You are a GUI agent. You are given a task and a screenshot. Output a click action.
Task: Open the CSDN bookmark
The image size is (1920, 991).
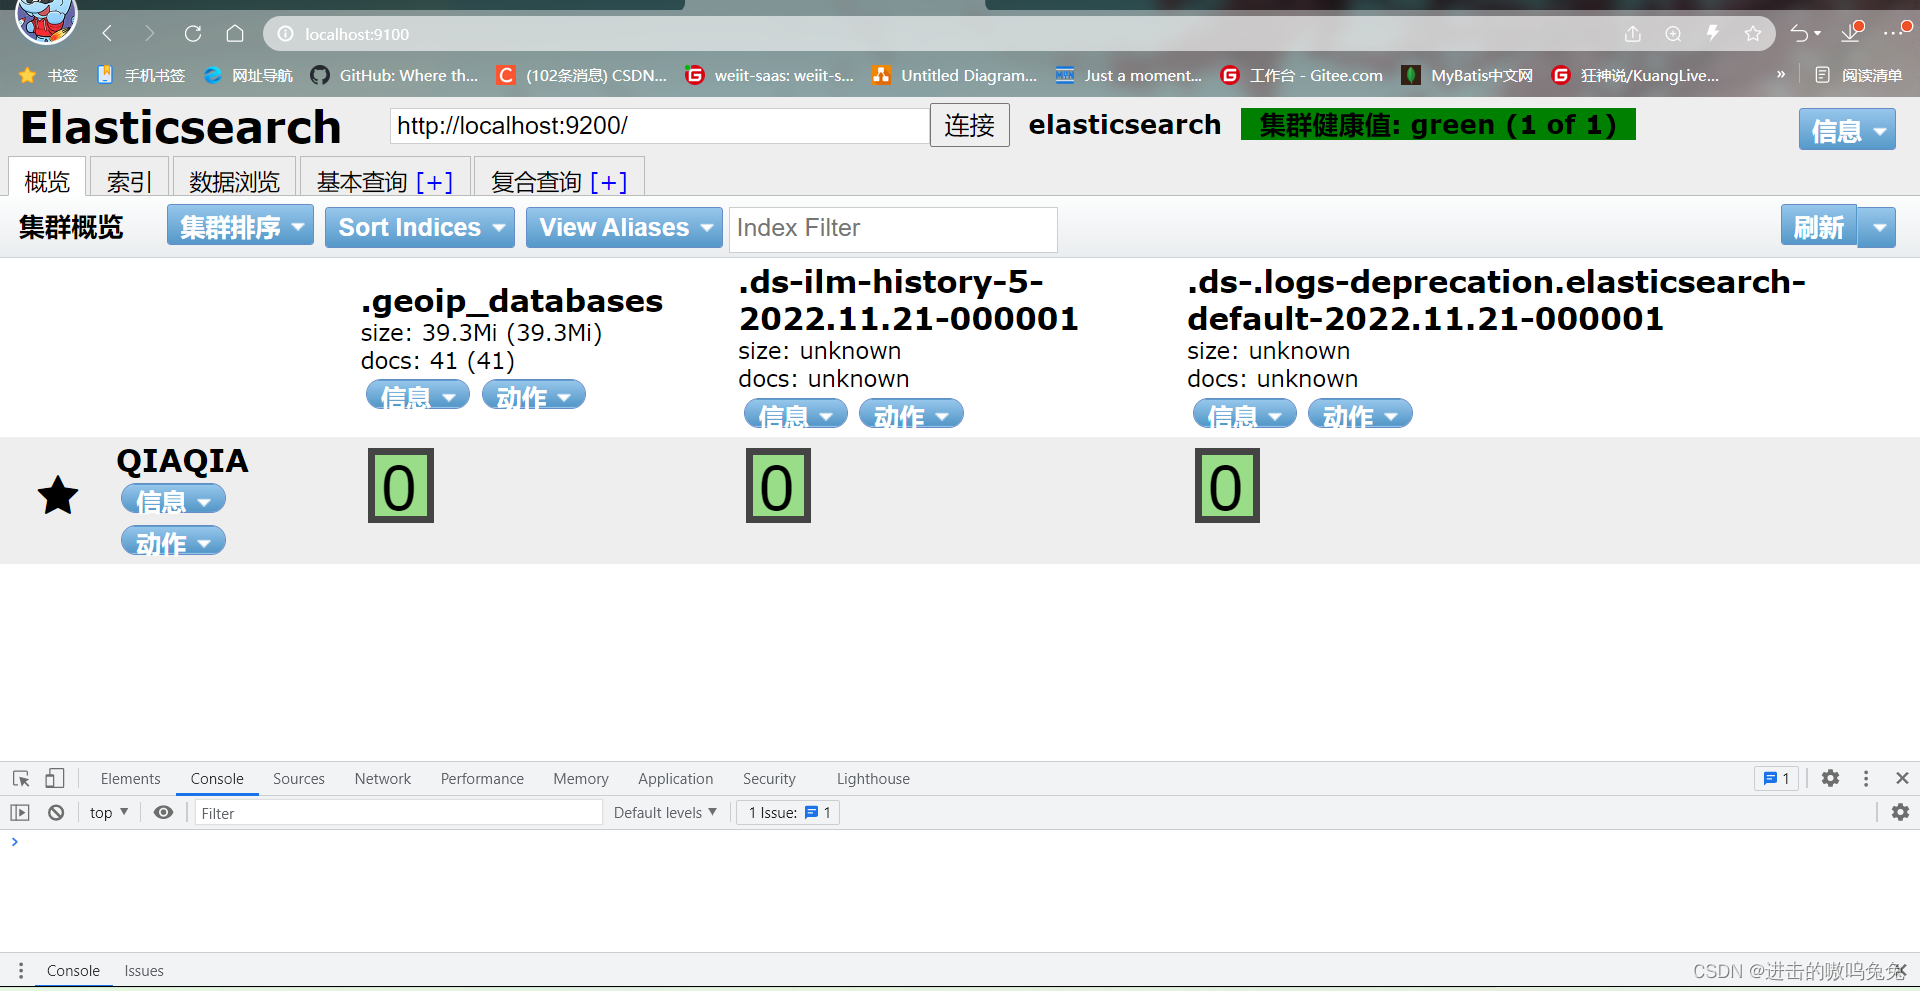[x=582, y=75]
